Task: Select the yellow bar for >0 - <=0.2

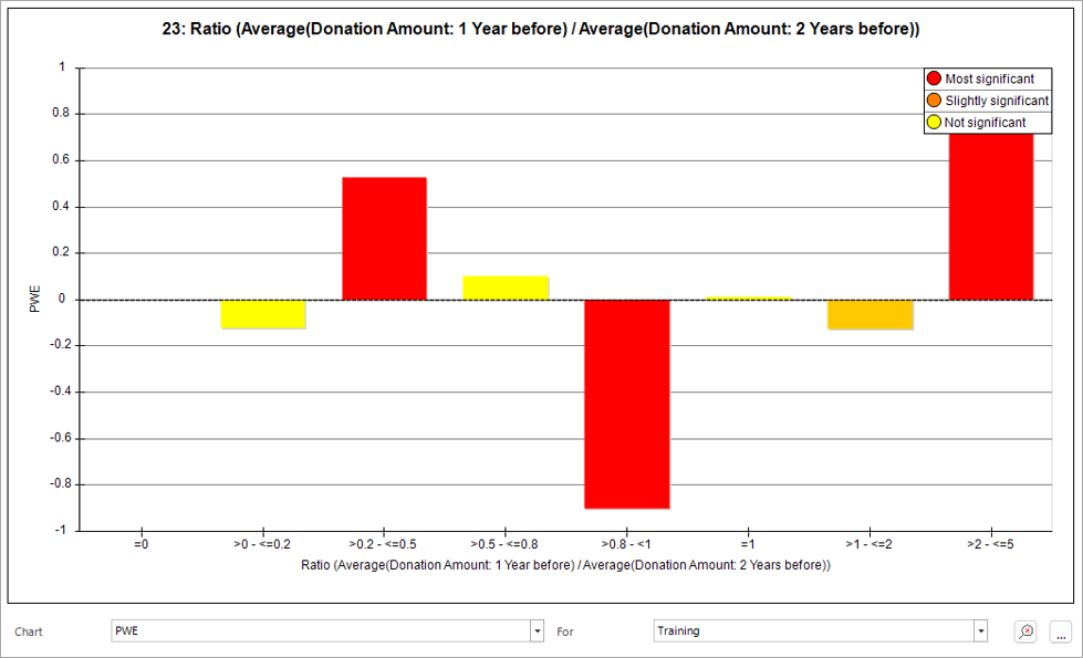Action: pos(263,314)
